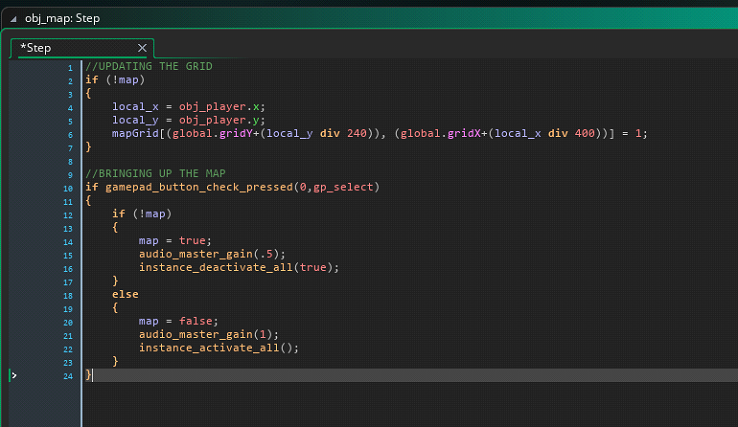Click global.gridY in line 6
738x427 pixels.
click(x=213, y=133)
